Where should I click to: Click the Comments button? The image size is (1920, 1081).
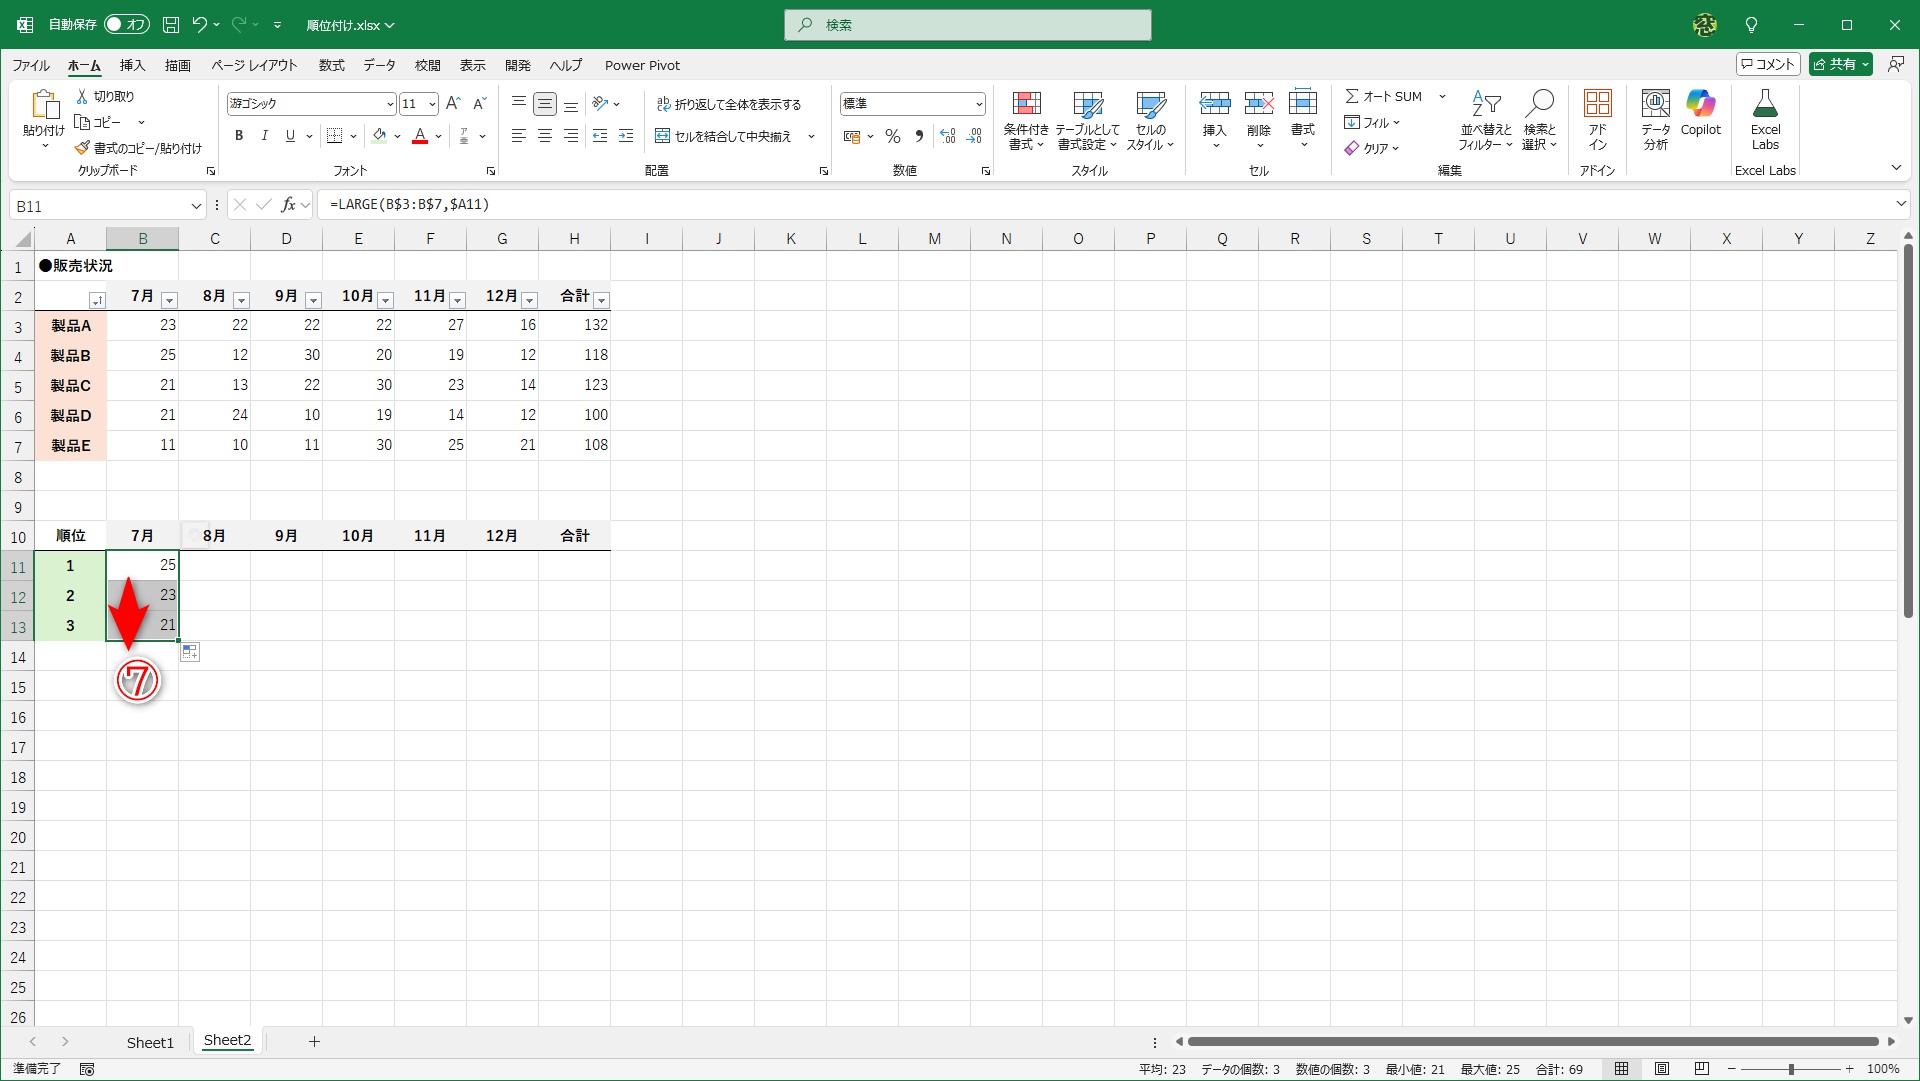pyautogui.click(x=1768, y=64)
